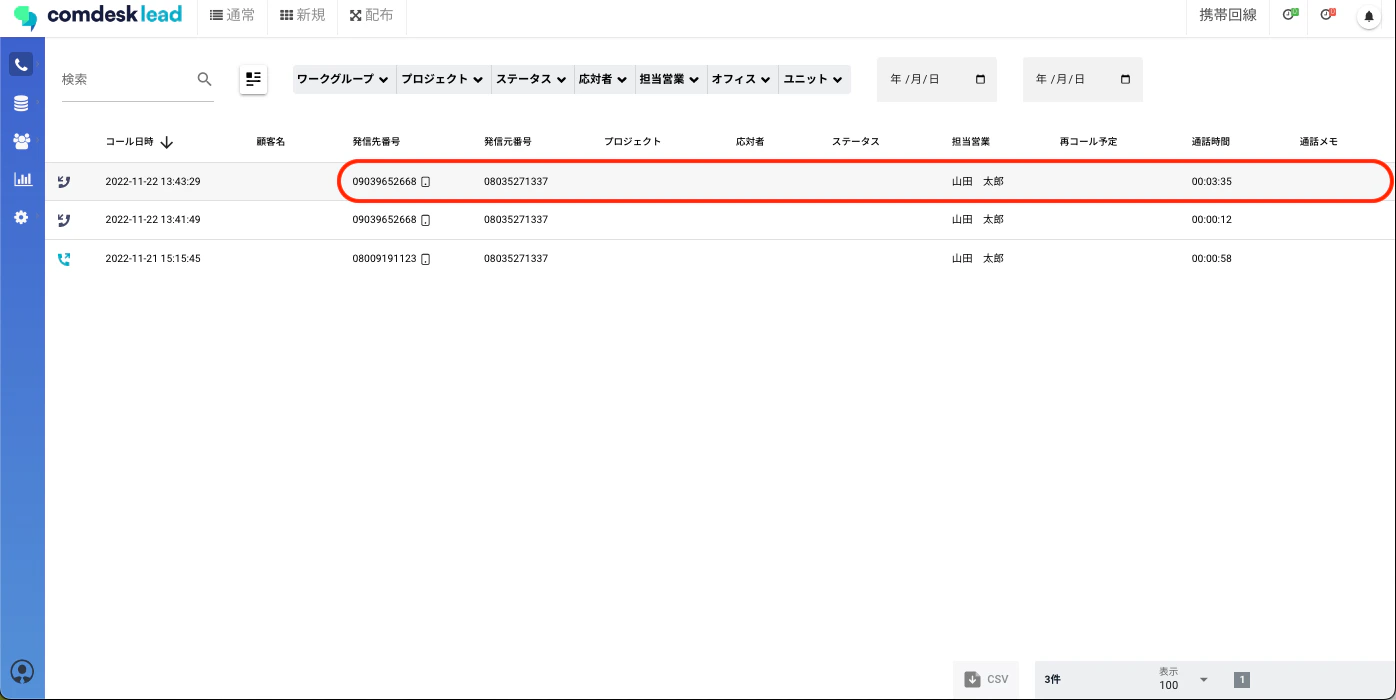Click the ステータス column header
The image size is (1396, 700).
[856, 142]
